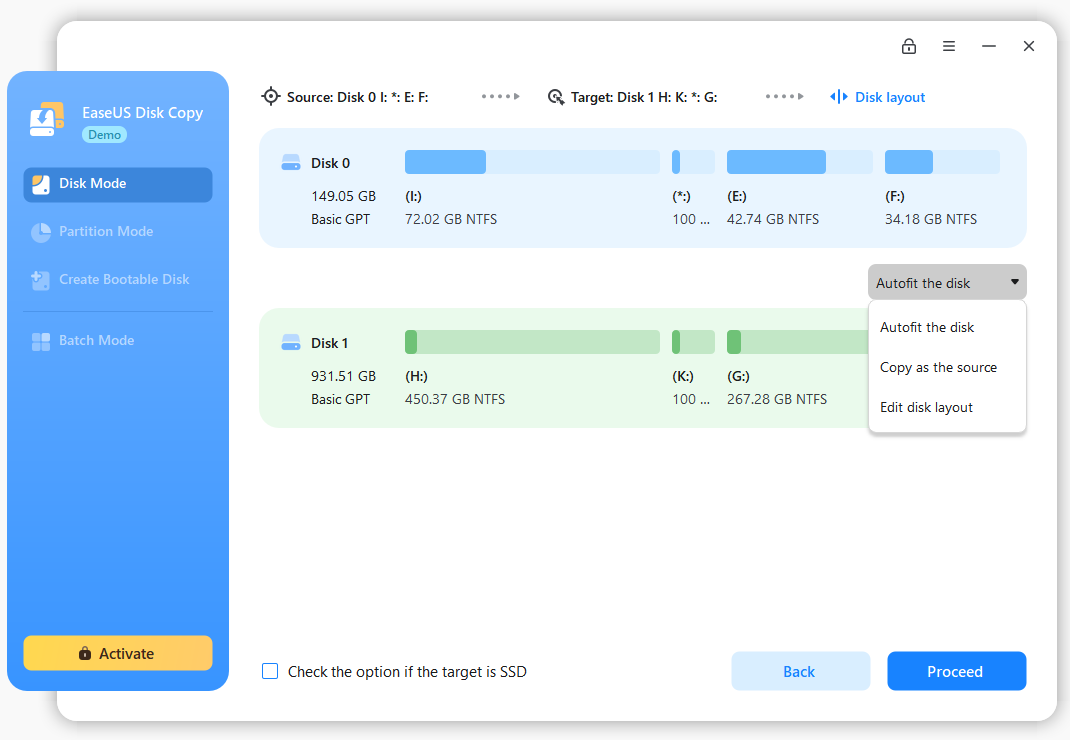Image resolution: width=1070 pixels, height=740 pixels.
Task: Click the Disk Mode icon
Action: coord(40,184)
